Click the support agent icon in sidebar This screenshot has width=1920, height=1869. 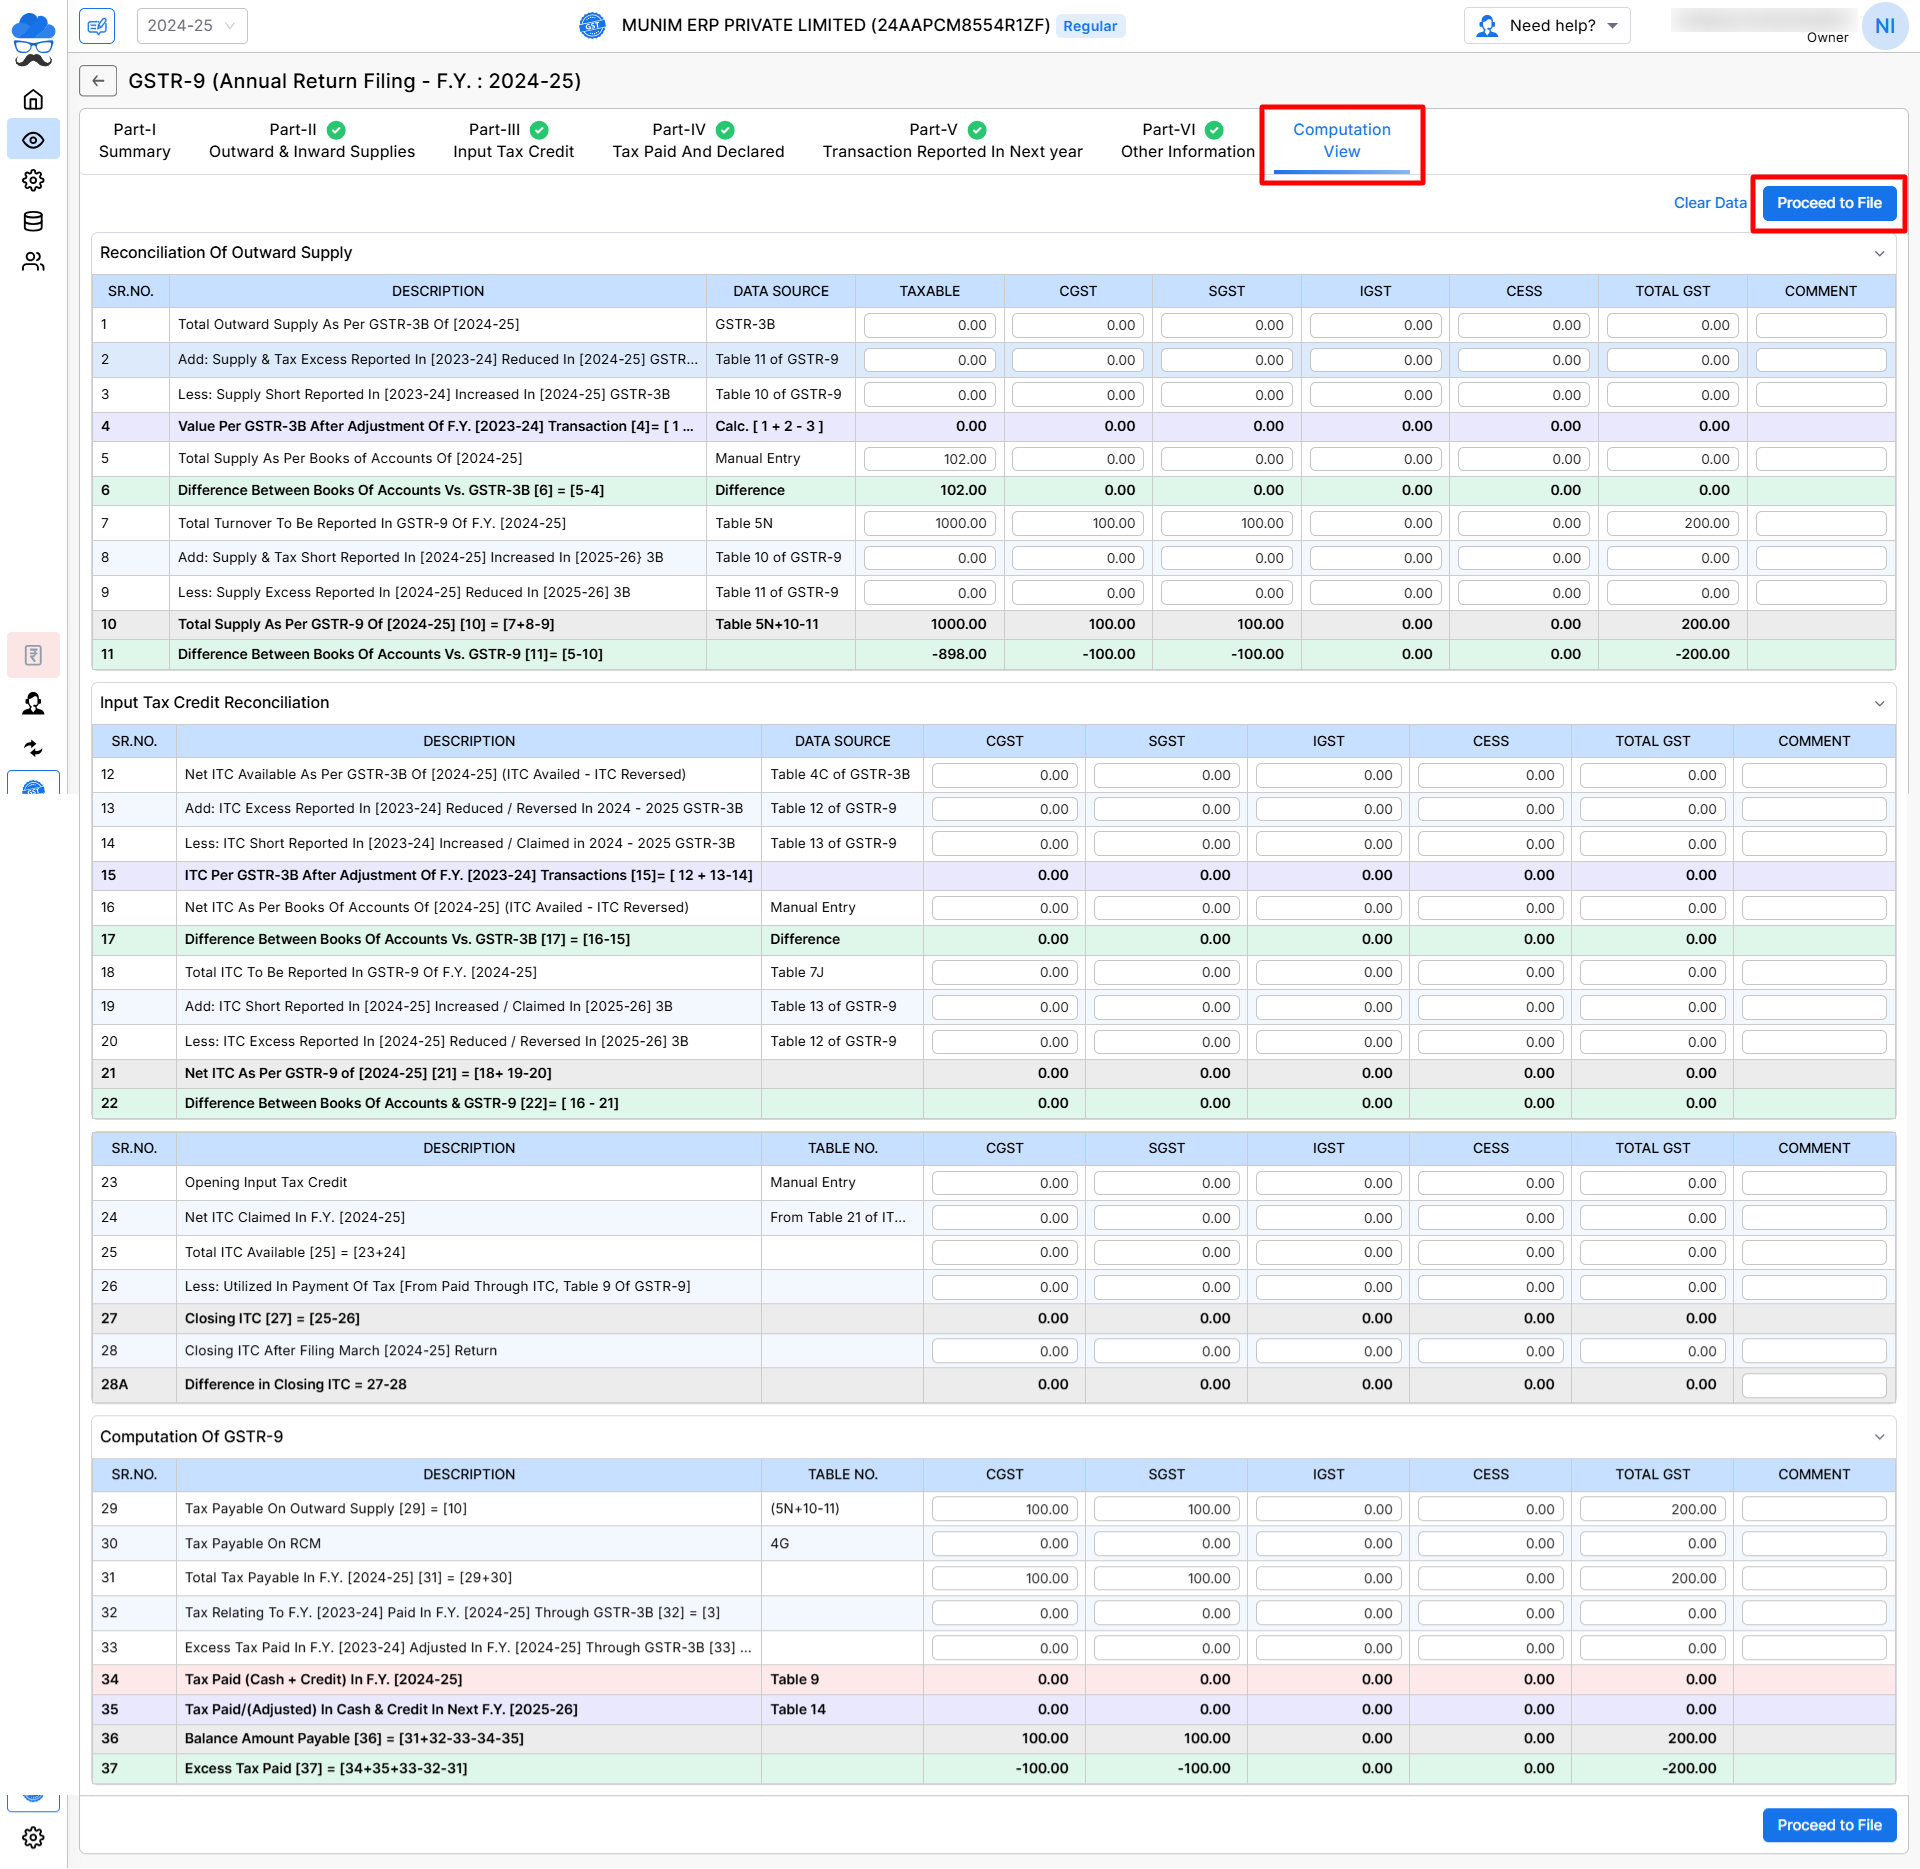point(33,704)
